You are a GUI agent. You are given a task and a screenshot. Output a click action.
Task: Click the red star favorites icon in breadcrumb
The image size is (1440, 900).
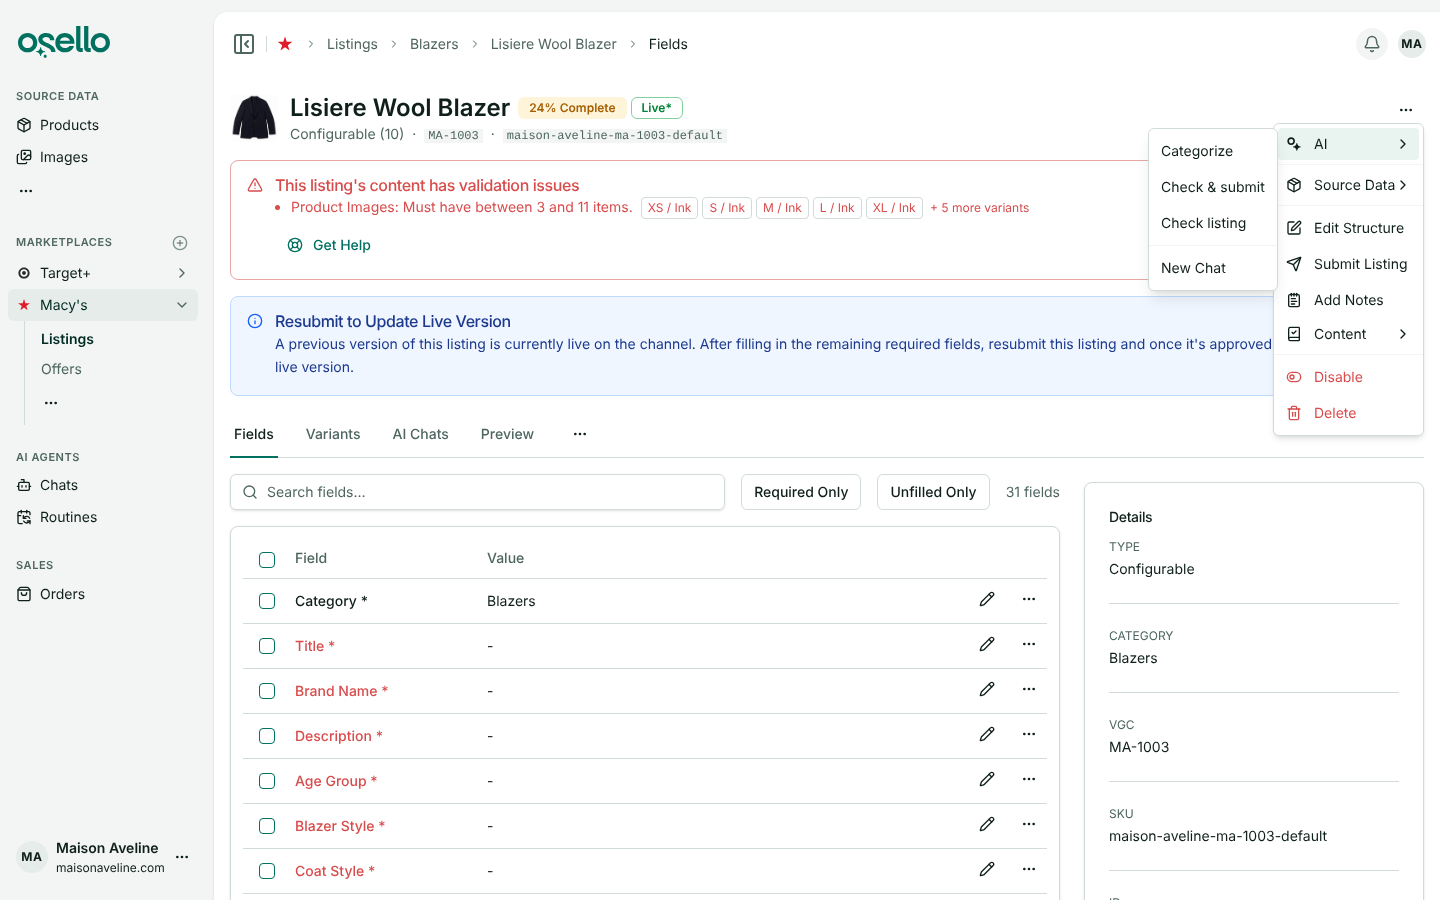coord(285,44)
